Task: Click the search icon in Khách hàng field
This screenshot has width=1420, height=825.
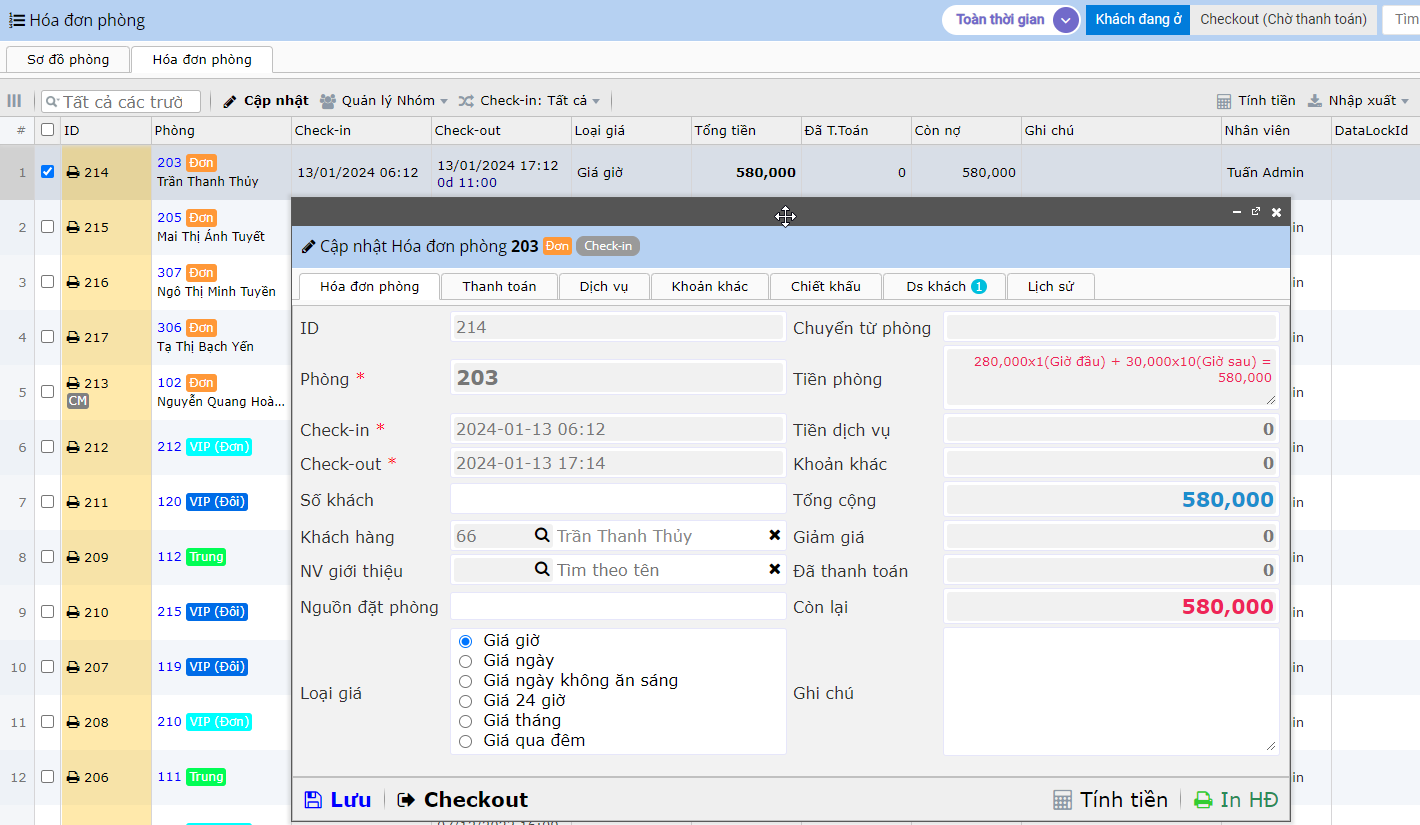Action: (x=542, y=536)
